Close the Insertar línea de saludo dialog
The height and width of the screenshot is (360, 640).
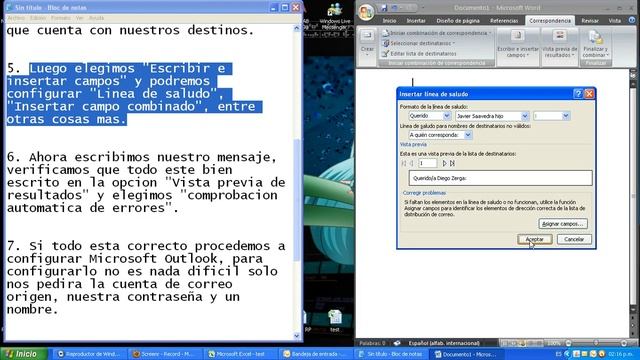pyautogui.click(x=589, y=94)
